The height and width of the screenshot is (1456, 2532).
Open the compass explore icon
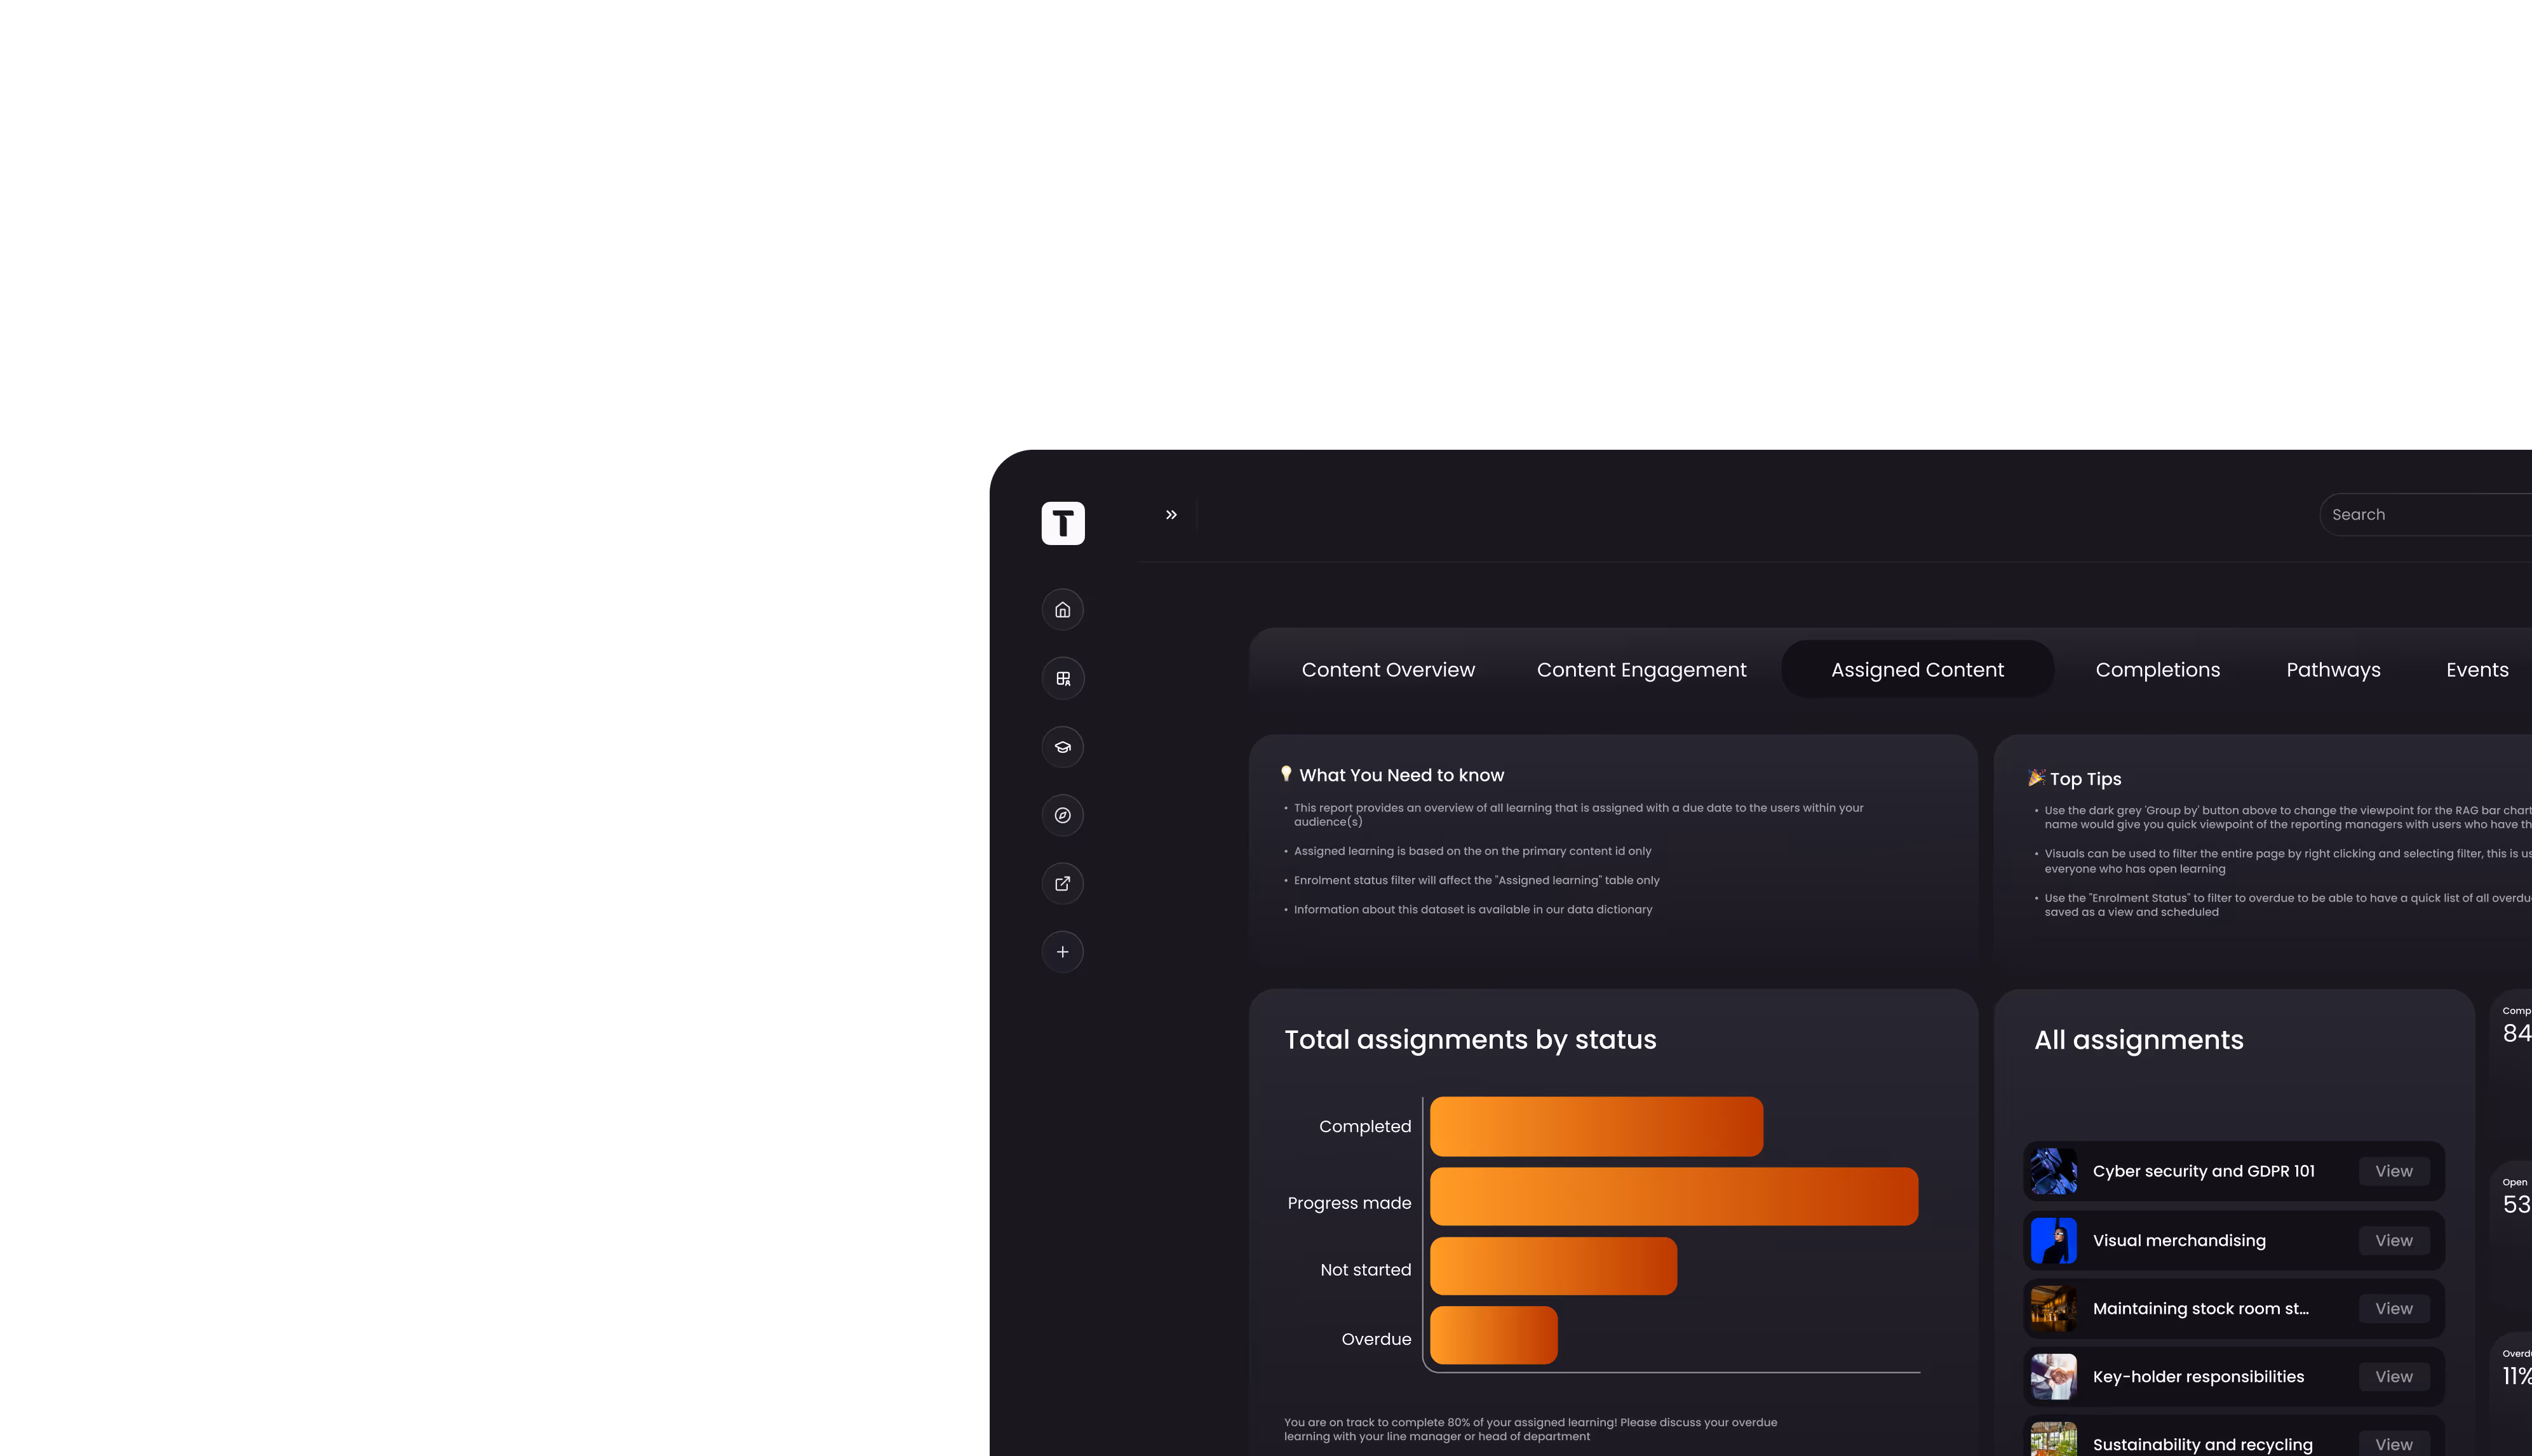pyautogui.click(x=1062, y=815)
